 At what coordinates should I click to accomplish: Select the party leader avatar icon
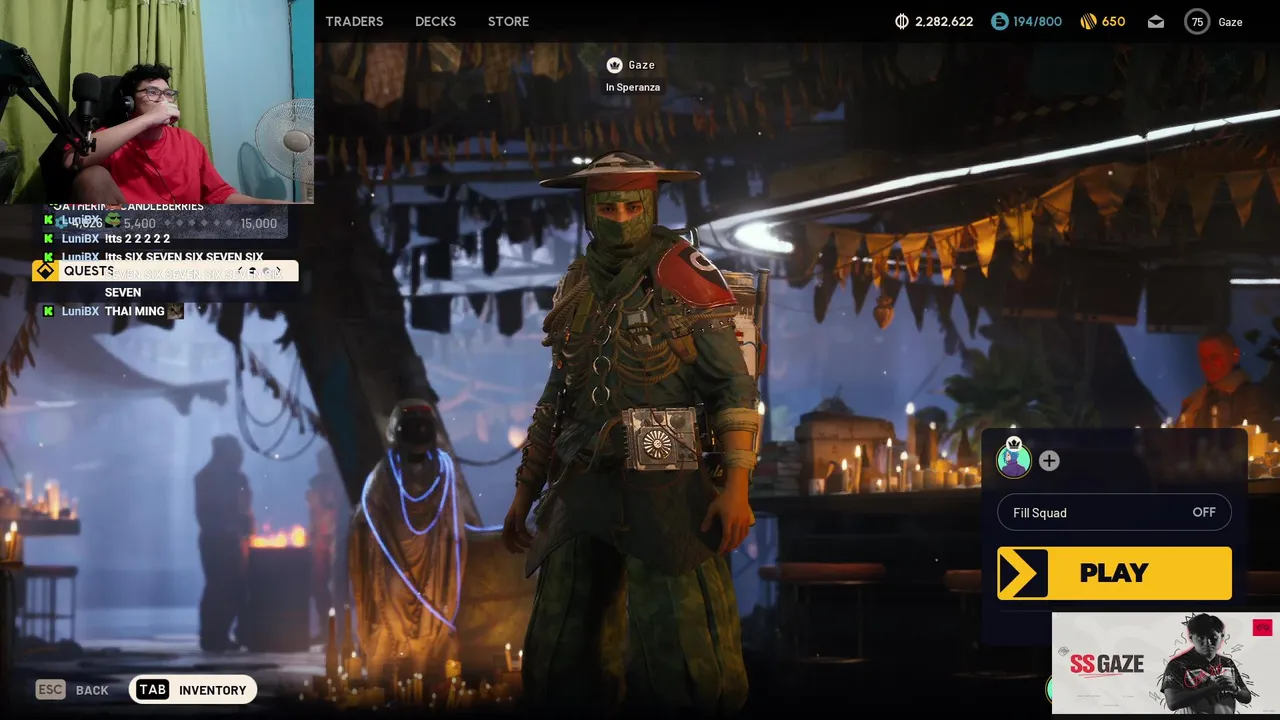click(1014, 458)
